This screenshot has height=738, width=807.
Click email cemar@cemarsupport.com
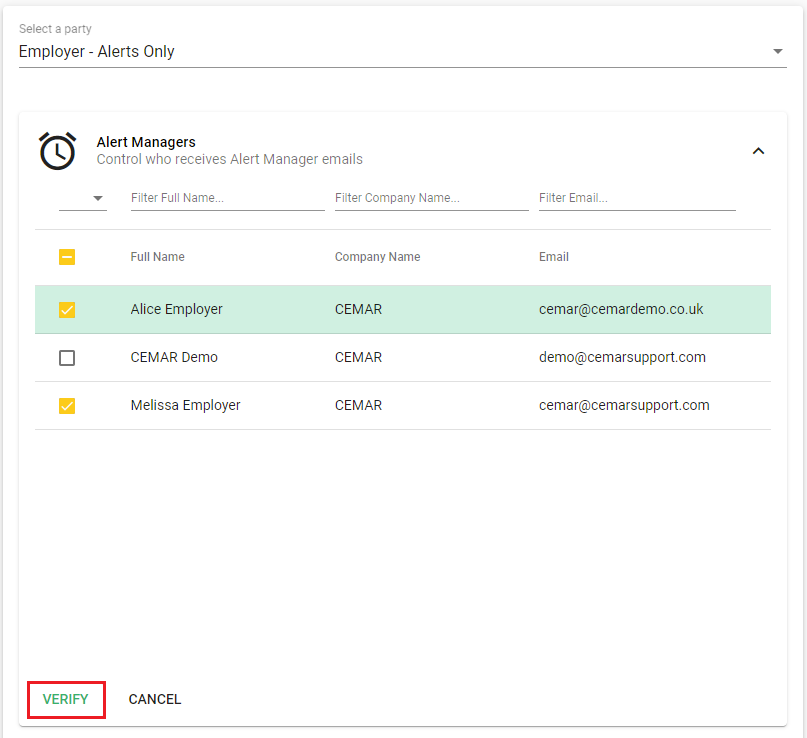pos(624,406)
